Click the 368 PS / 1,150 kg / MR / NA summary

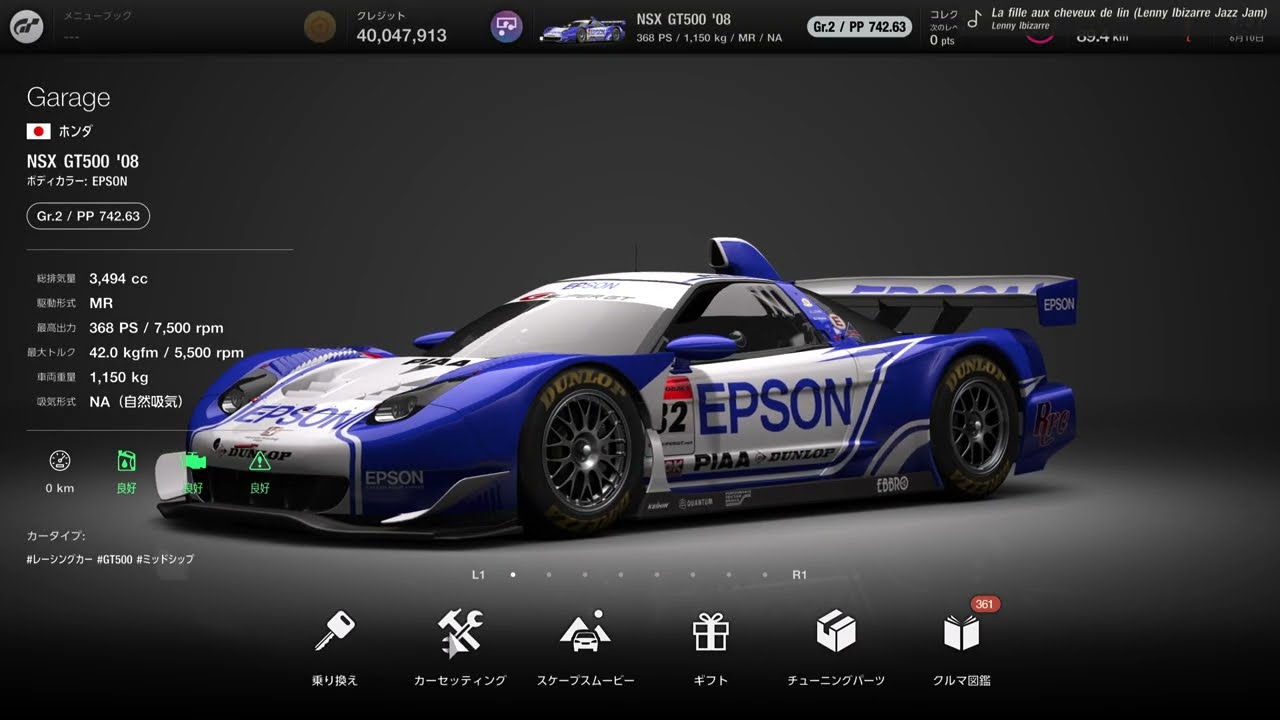pos(709,38)
